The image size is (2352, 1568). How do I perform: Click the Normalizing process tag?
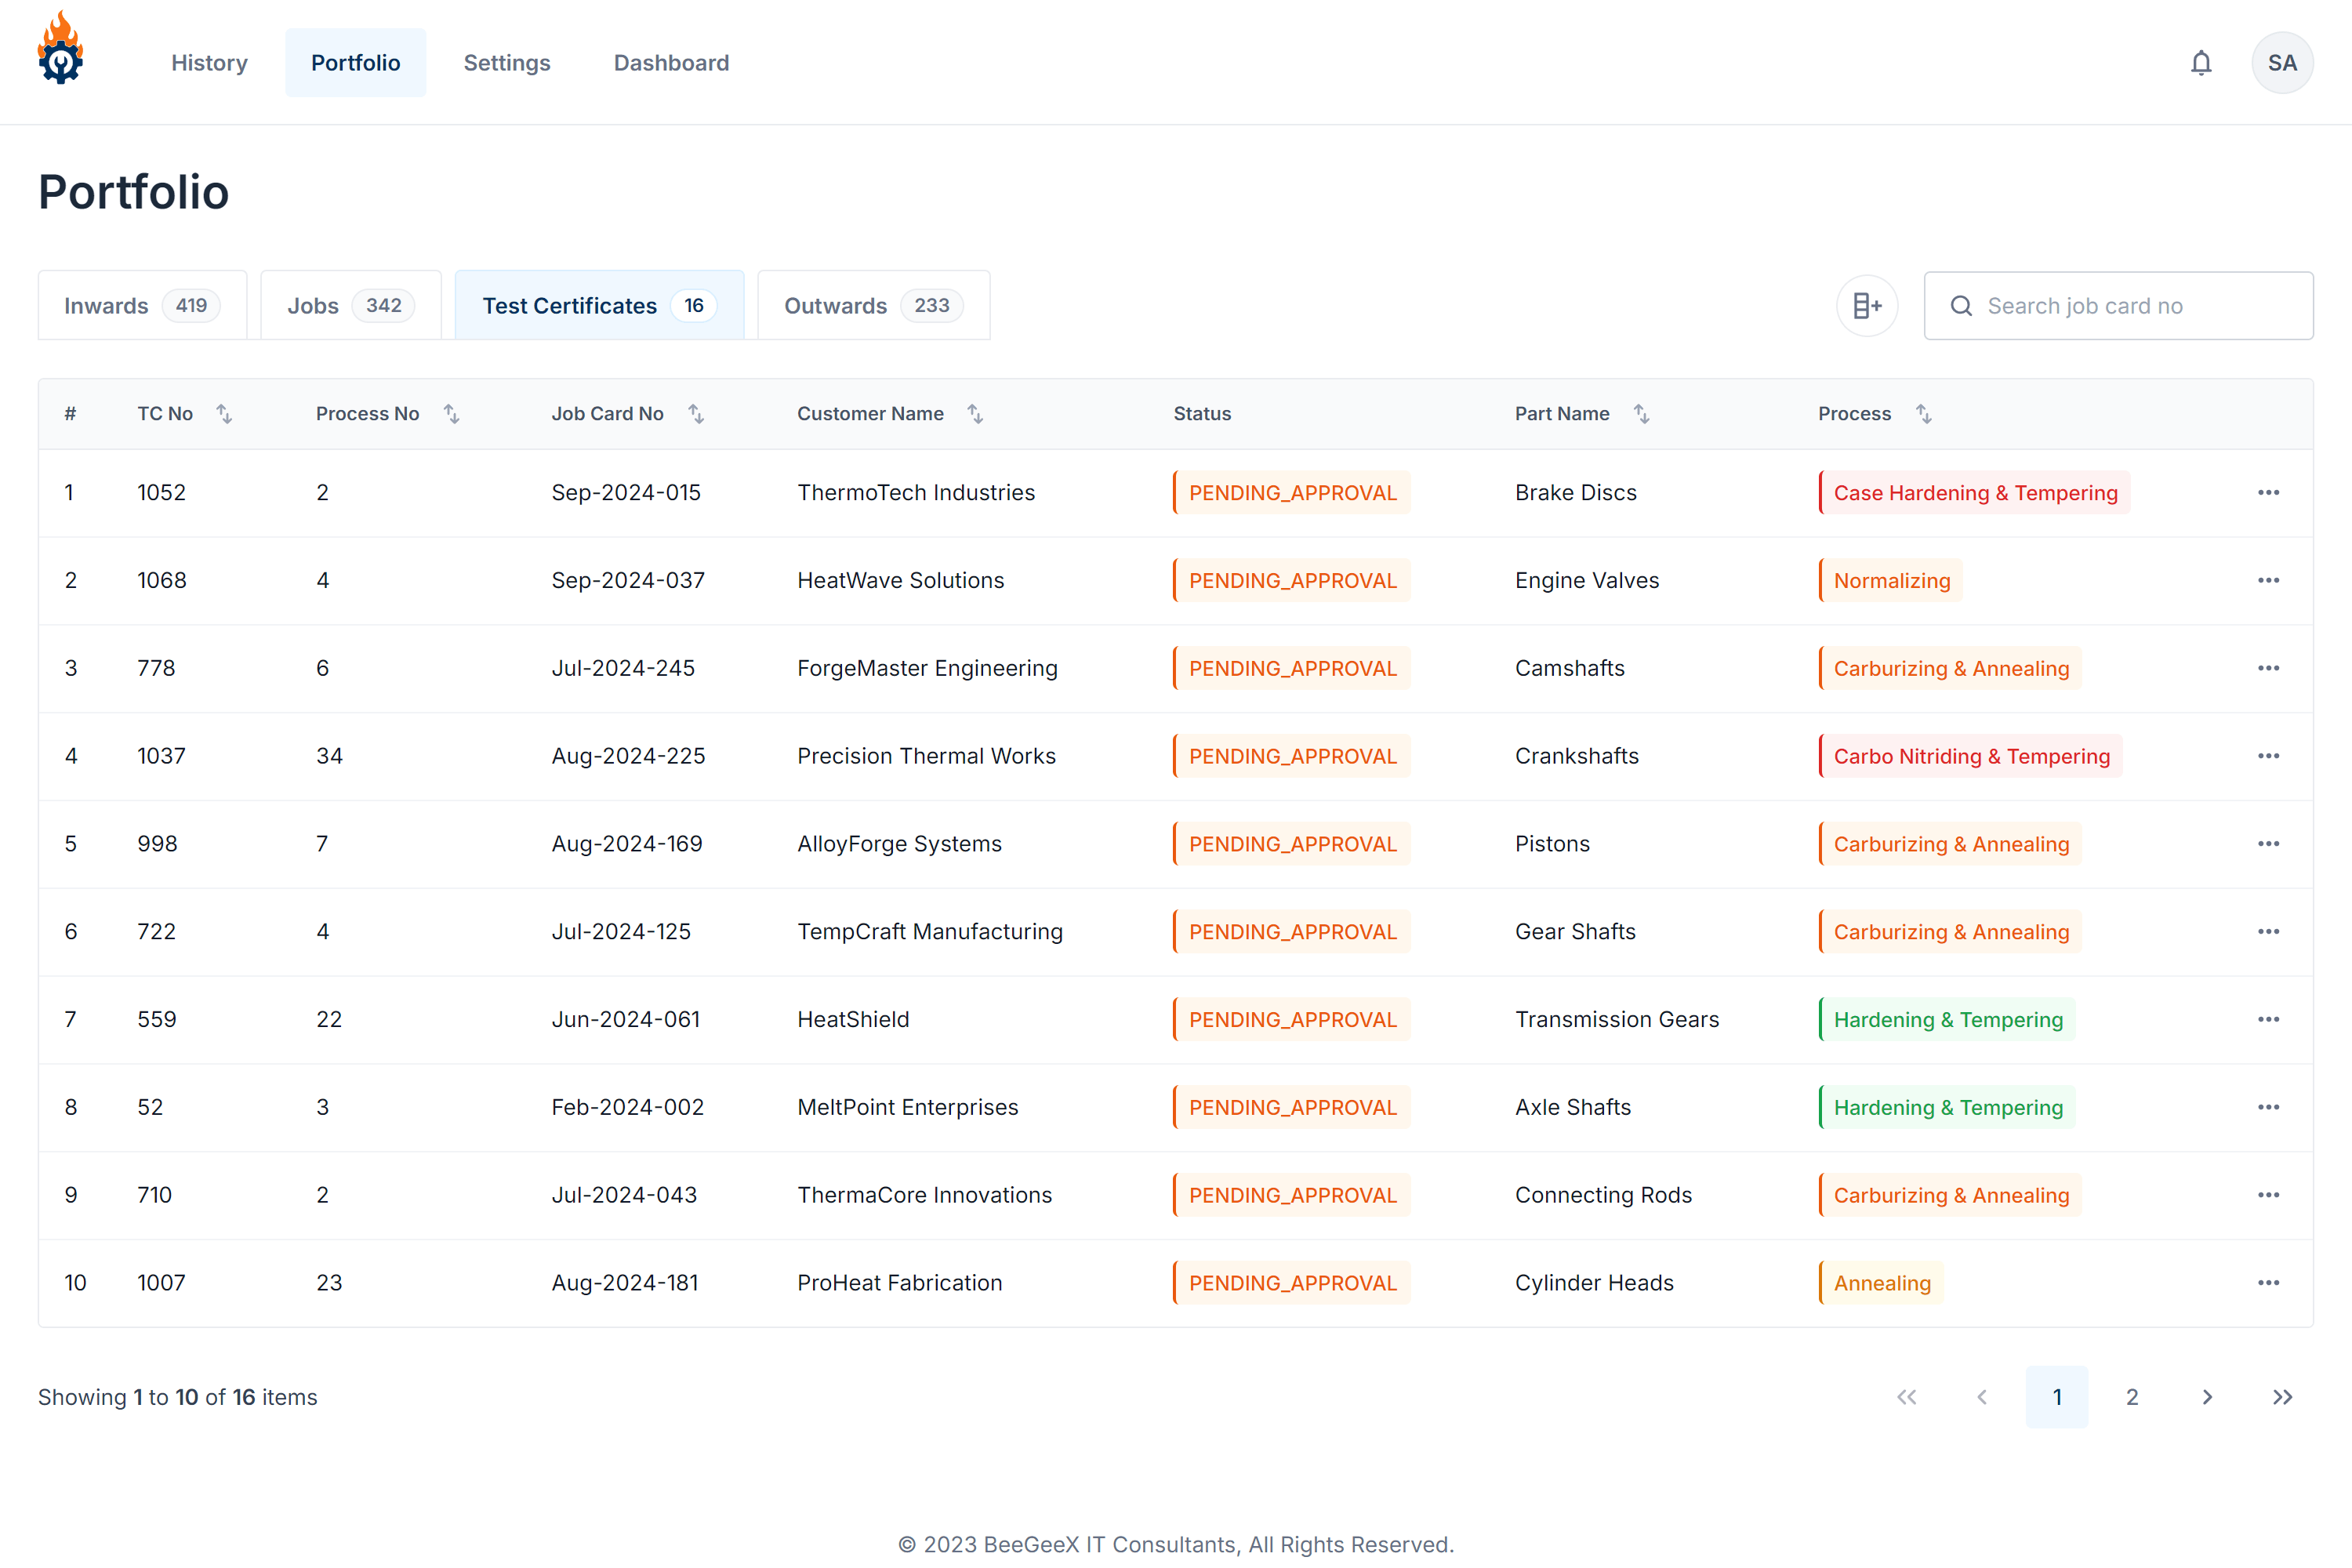(x=1890, y=581)
